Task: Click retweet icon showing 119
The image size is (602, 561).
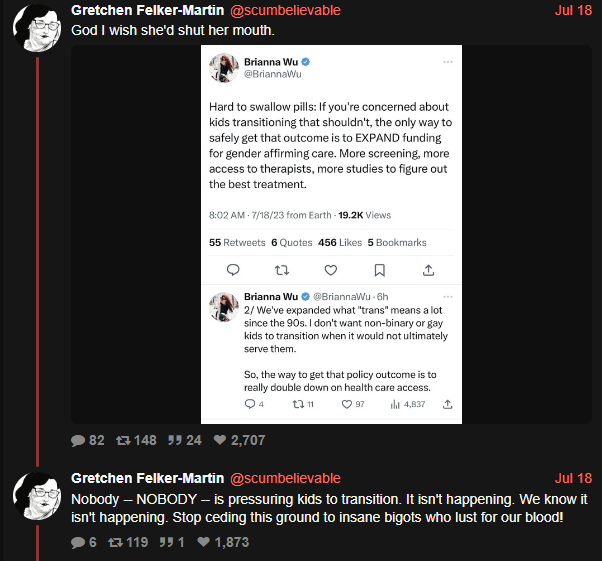Action: 115,543
